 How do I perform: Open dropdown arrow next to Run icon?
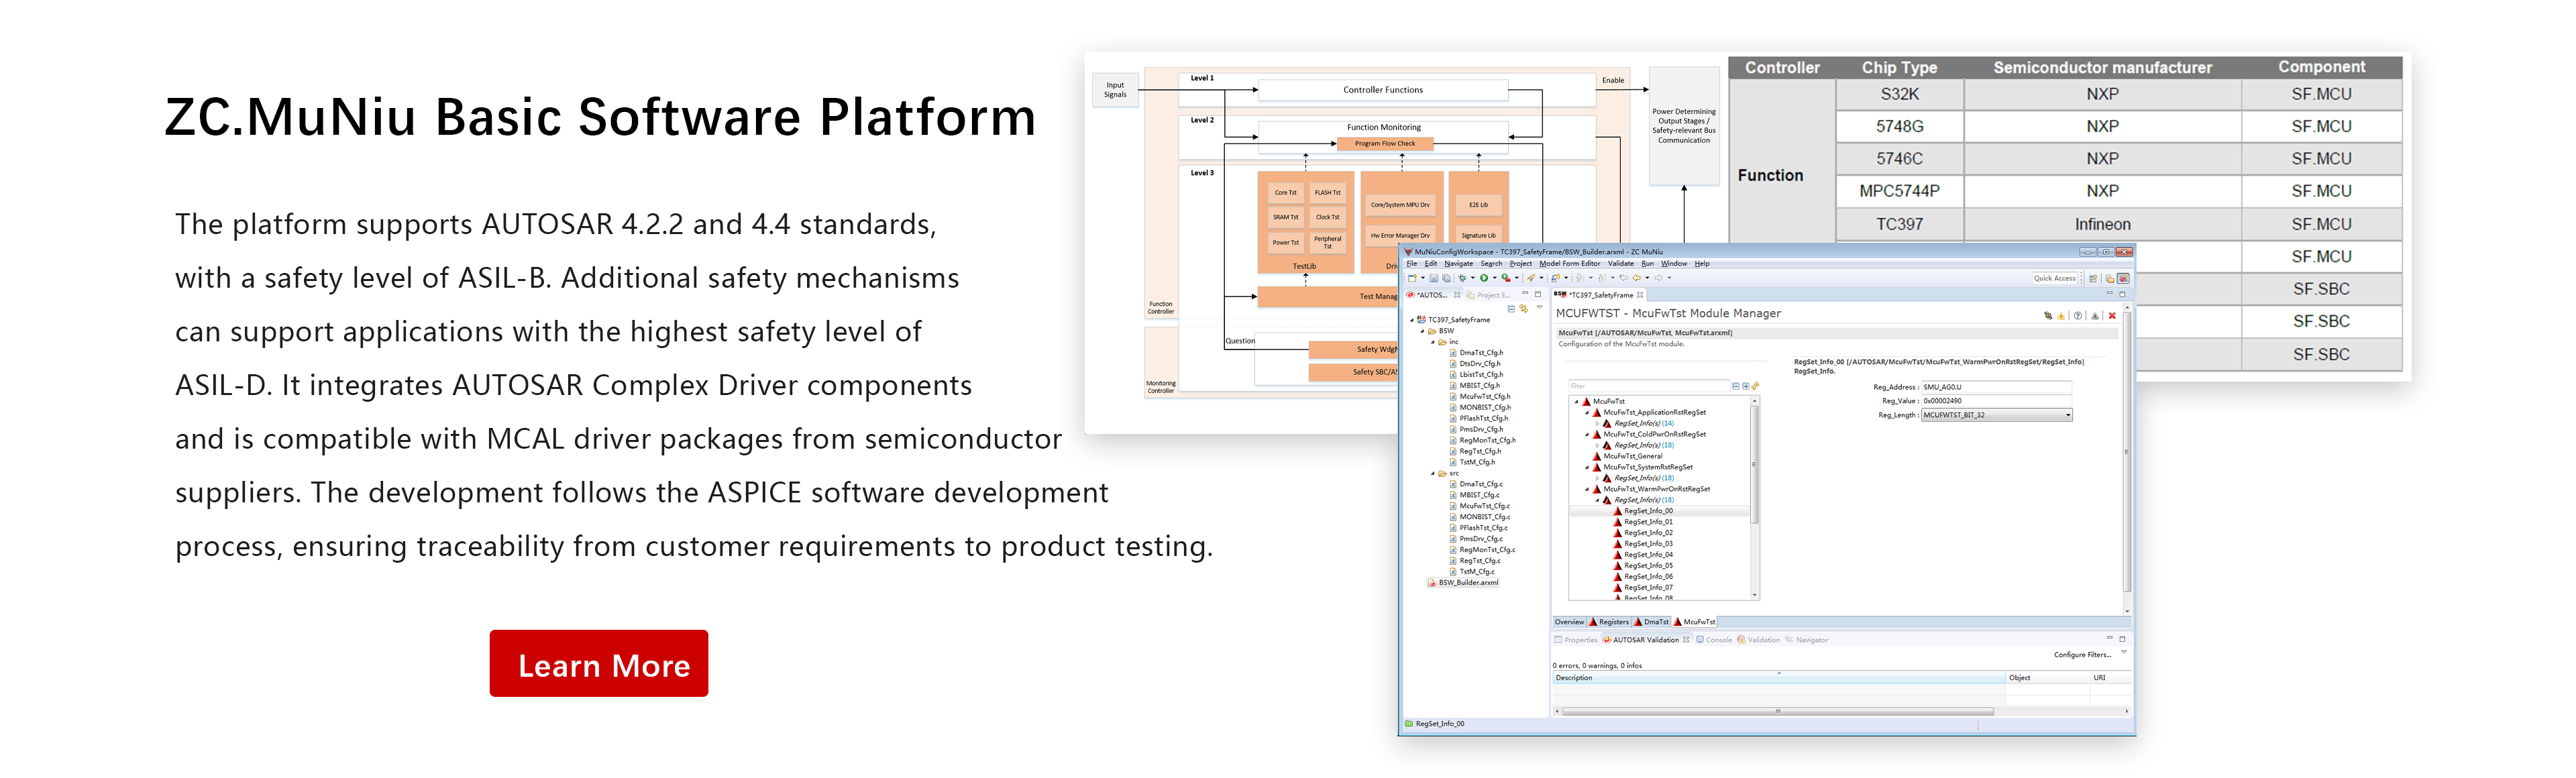pos(1495,278)
